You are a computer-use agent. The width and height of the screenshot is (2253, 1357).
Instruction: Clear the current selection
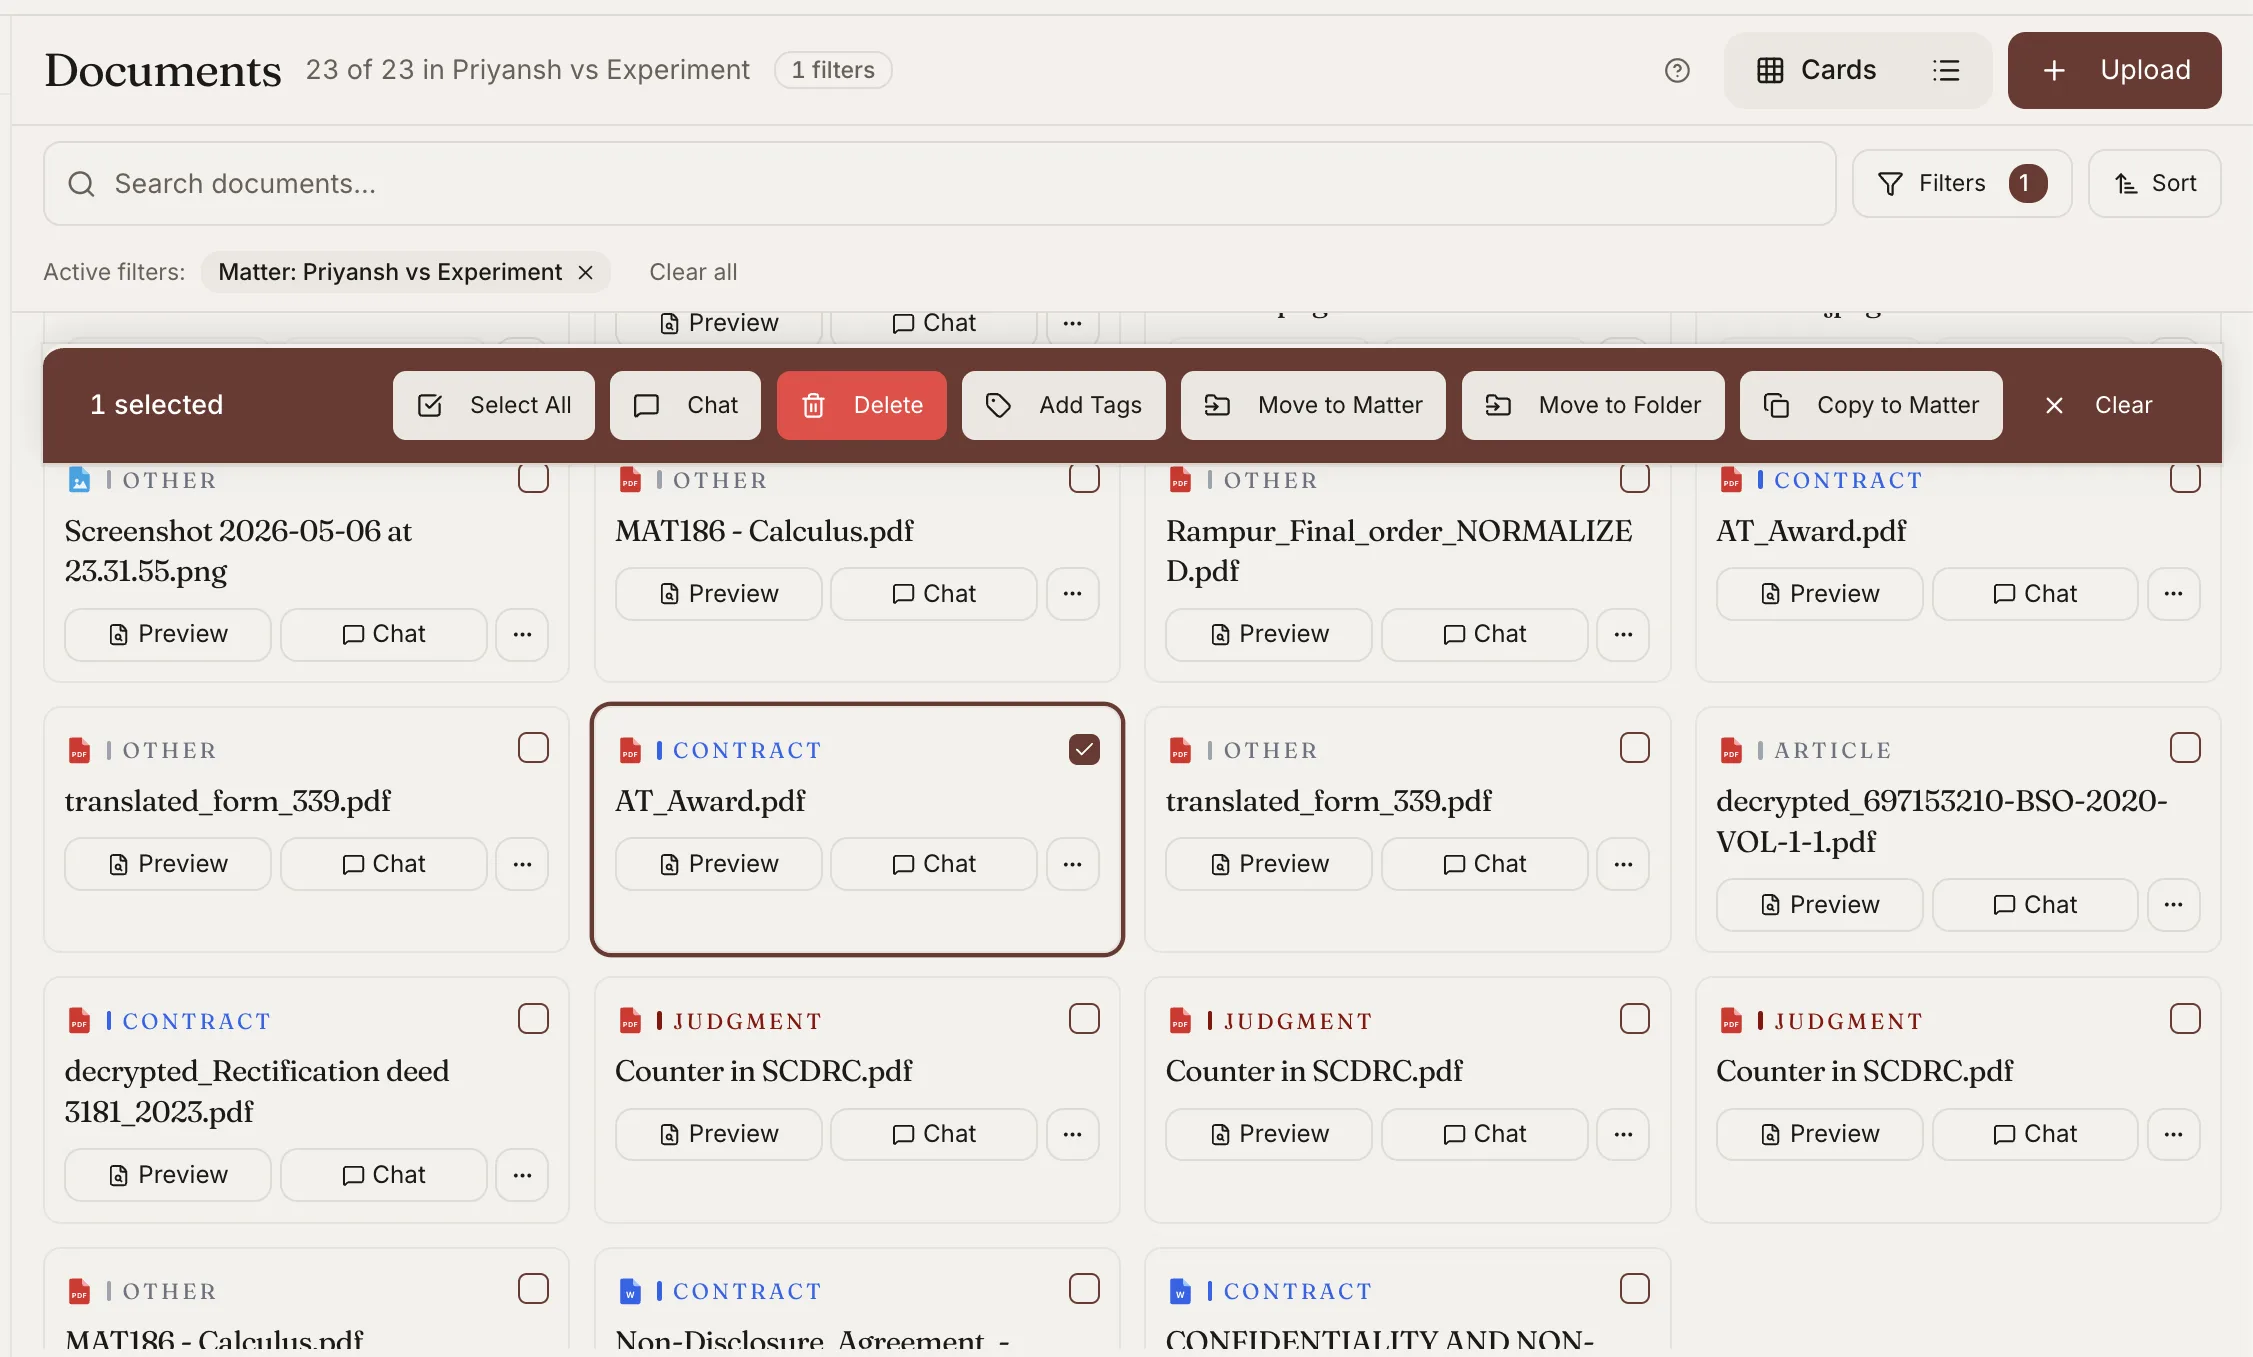click(2097, 405)
